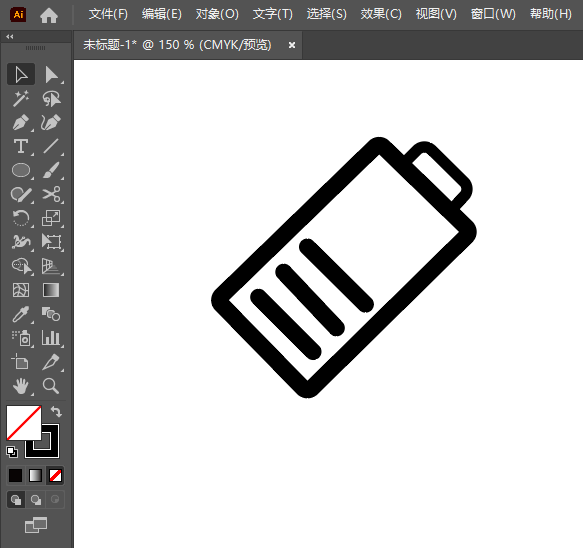Select the Paintbrush tool
583x548 pixels.
(x=51, y=170)
